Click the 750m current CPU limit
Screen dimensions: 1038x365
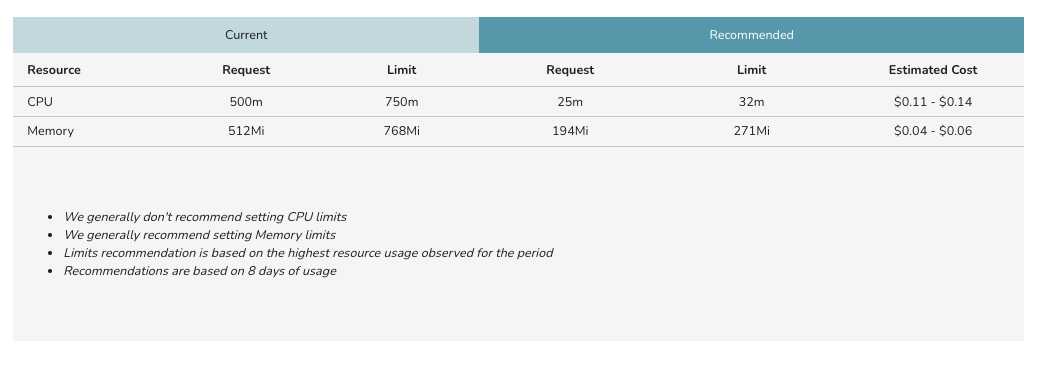click(402, 102)
